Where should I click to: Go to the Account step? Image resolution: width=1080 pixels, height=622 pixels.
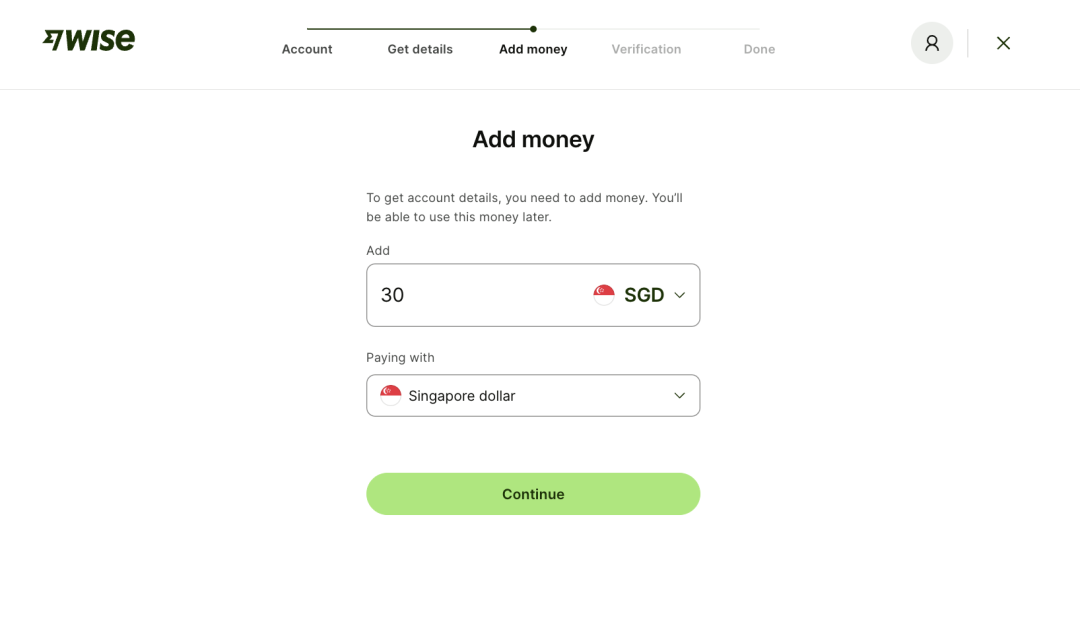[x=307, y=49]
